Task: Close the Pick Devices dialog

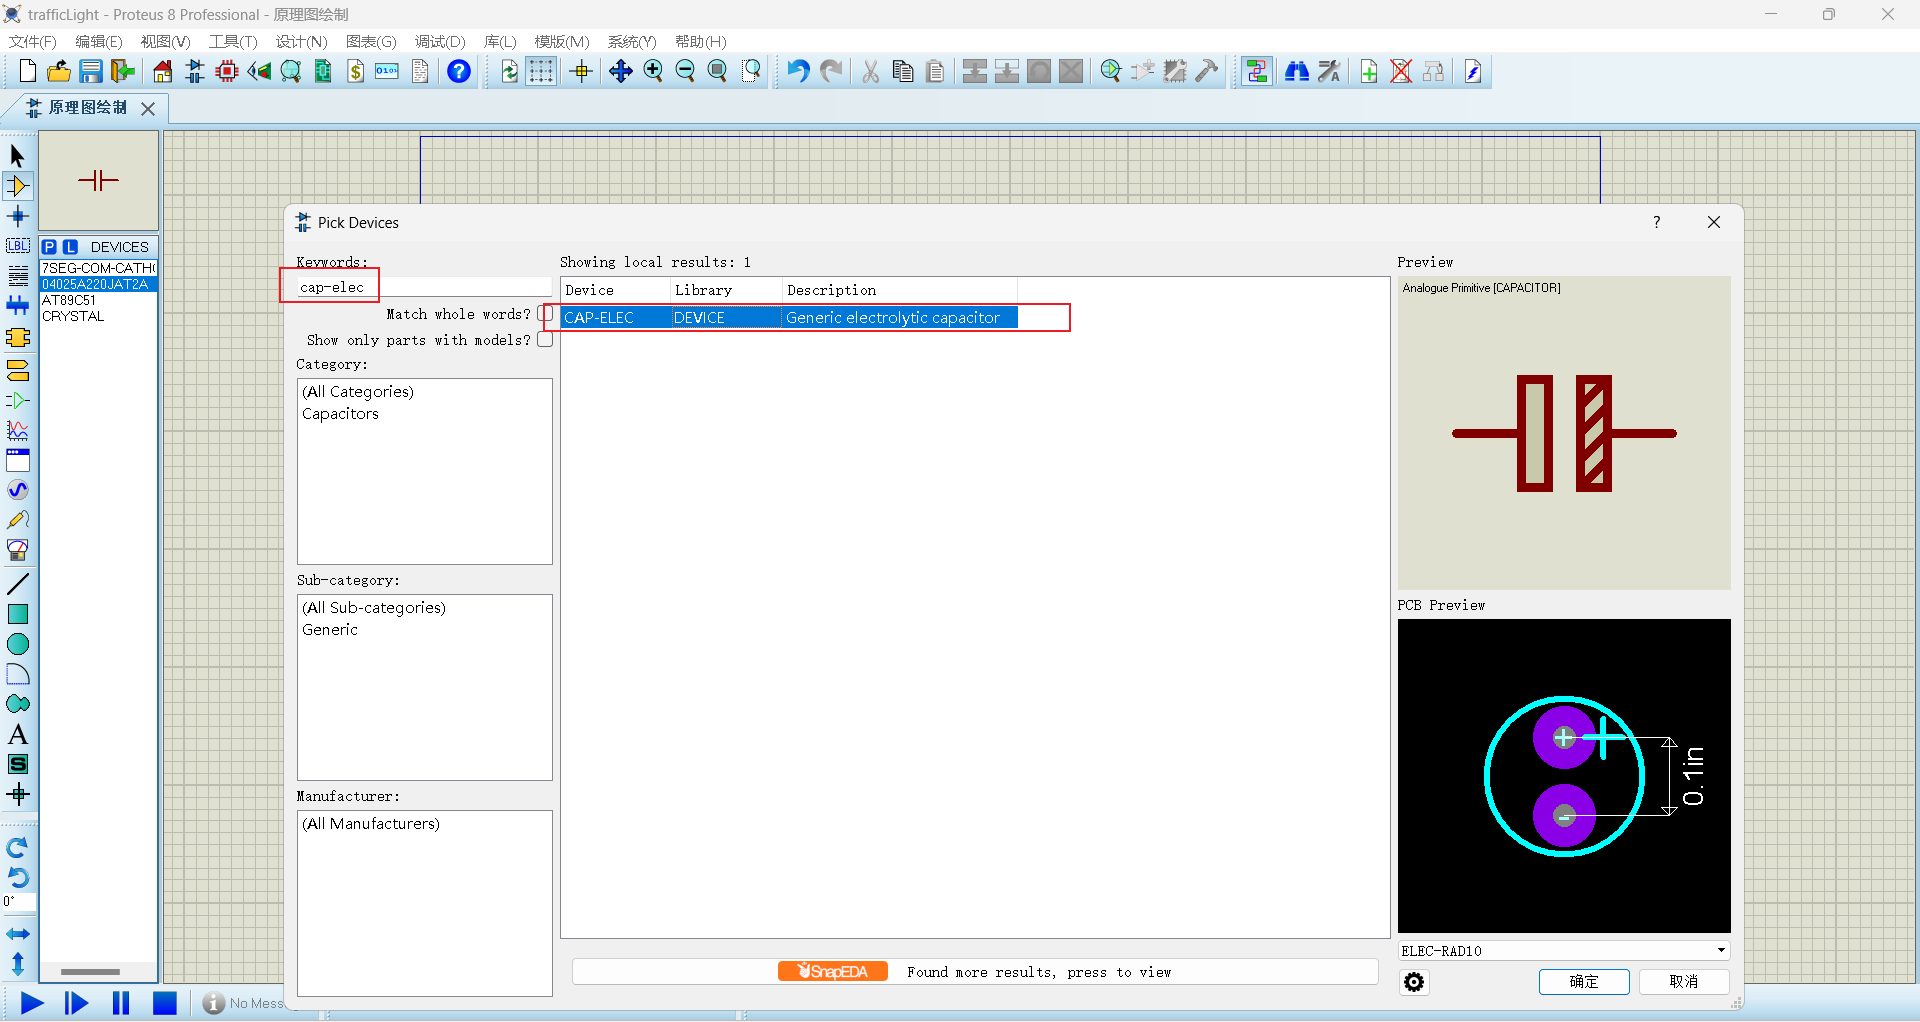Action: click(1714, 222)
